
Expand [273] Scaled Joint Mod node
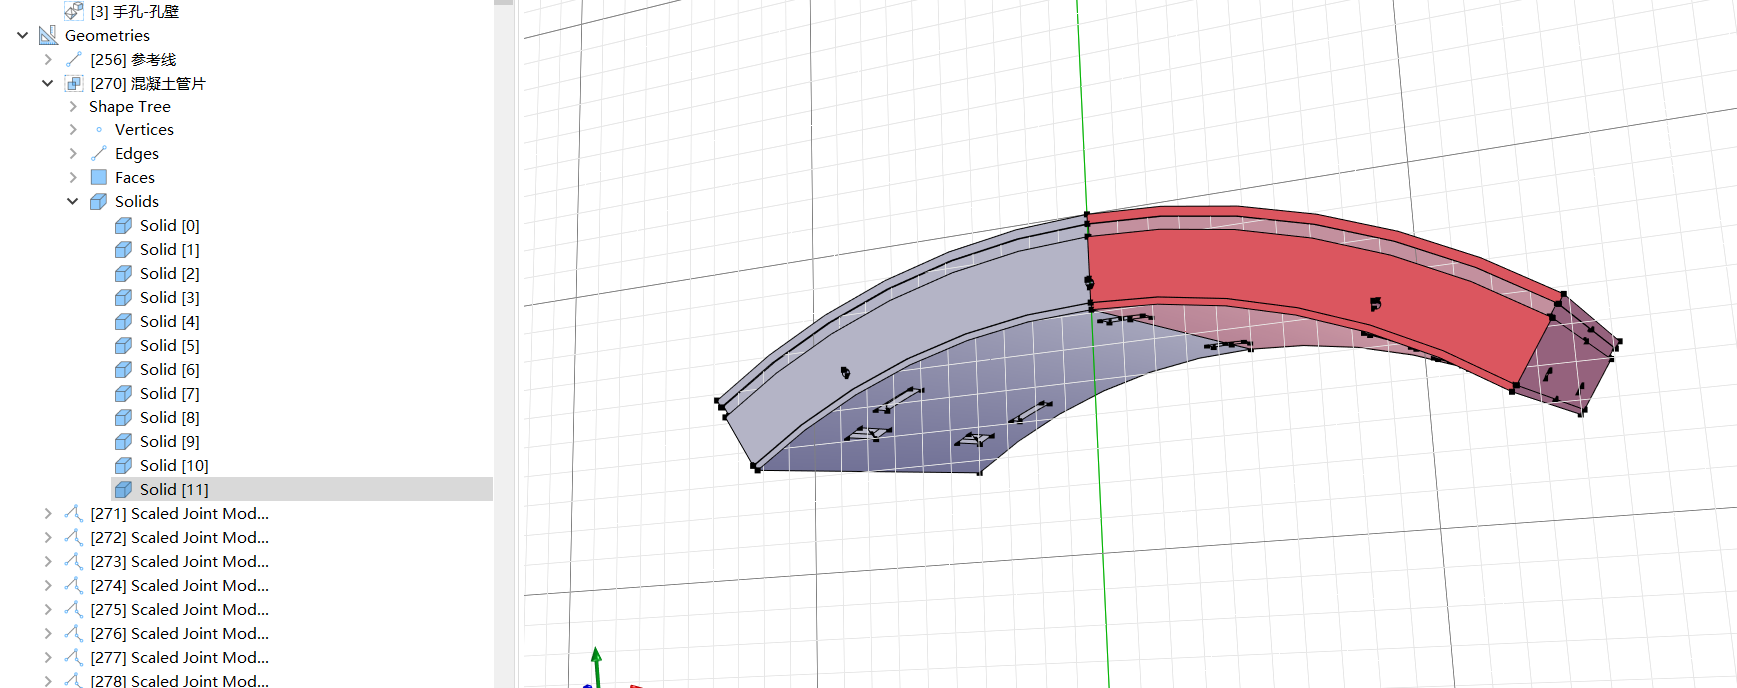[48, 561]
